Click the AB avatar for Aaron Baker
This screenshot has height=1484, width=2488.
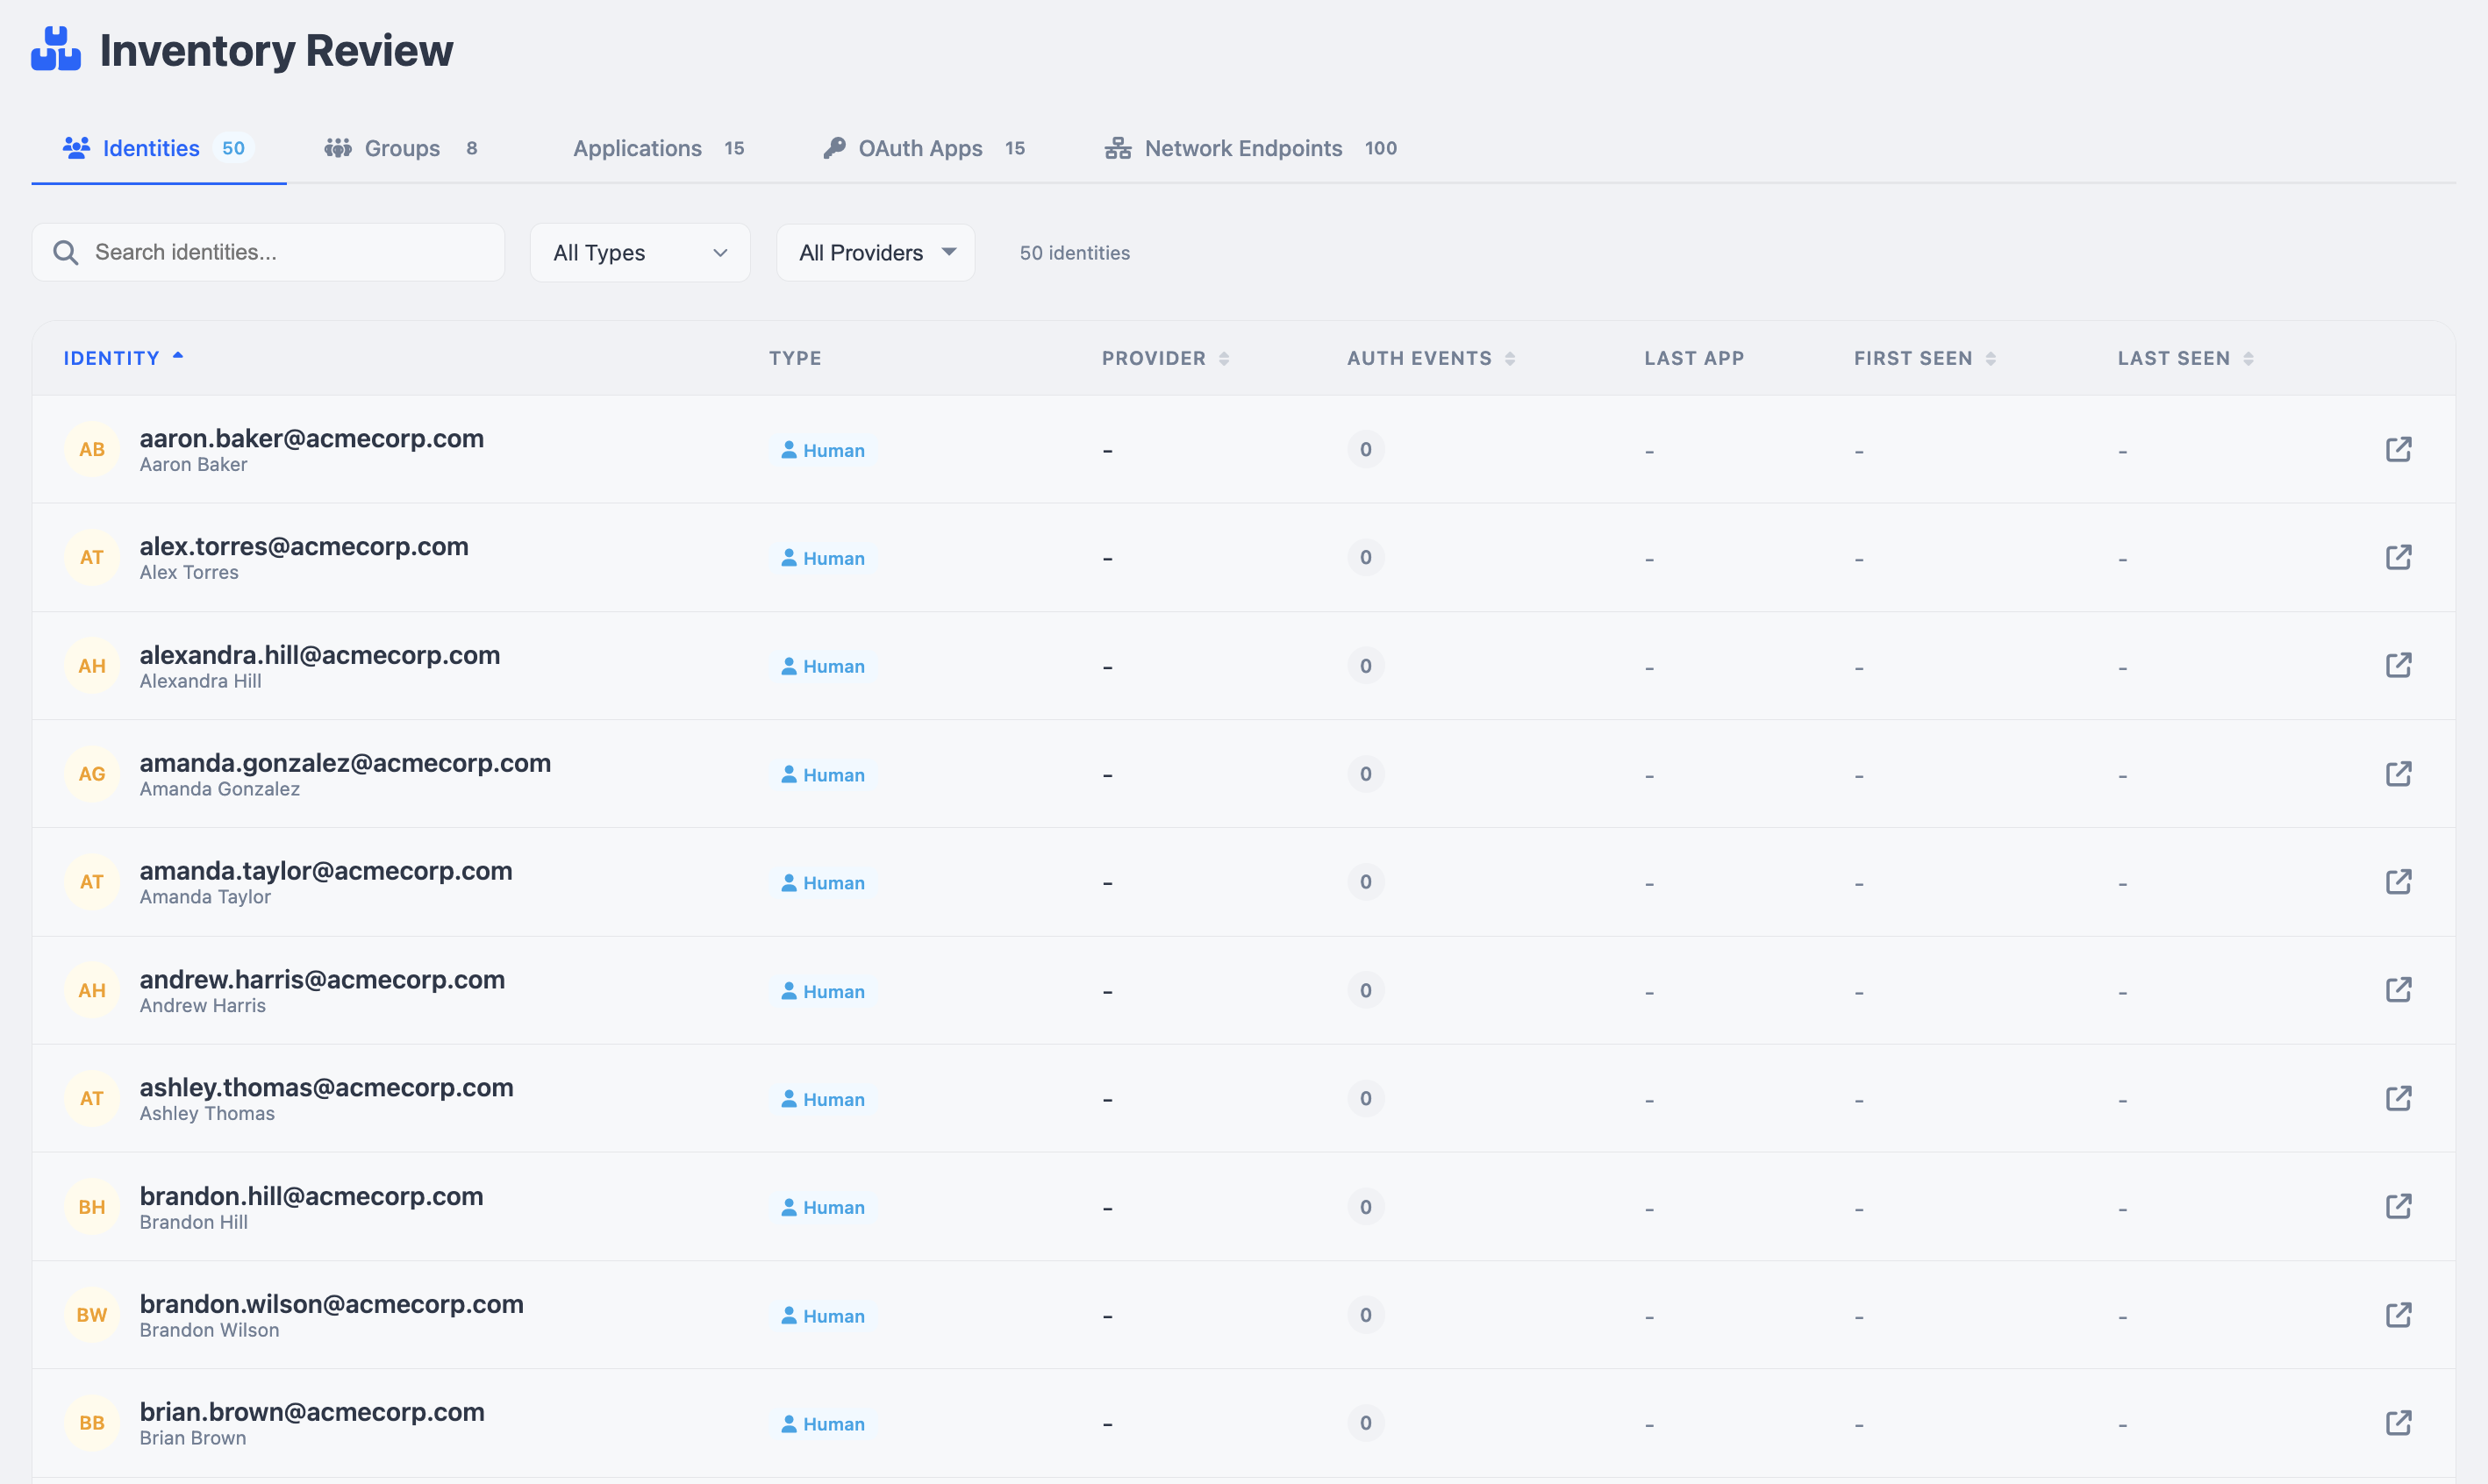92,449
